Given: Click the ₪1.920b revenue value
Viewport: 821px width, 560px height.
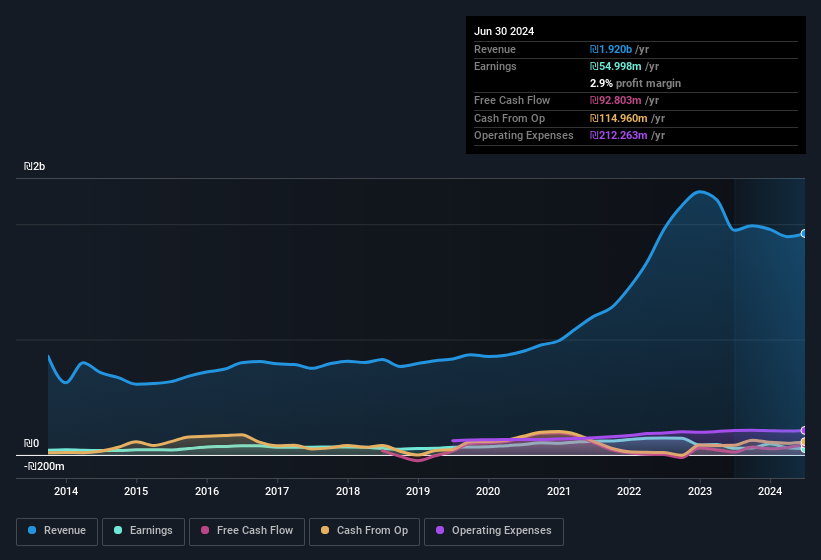Looking at the screenshot, I should coord(611,49).
